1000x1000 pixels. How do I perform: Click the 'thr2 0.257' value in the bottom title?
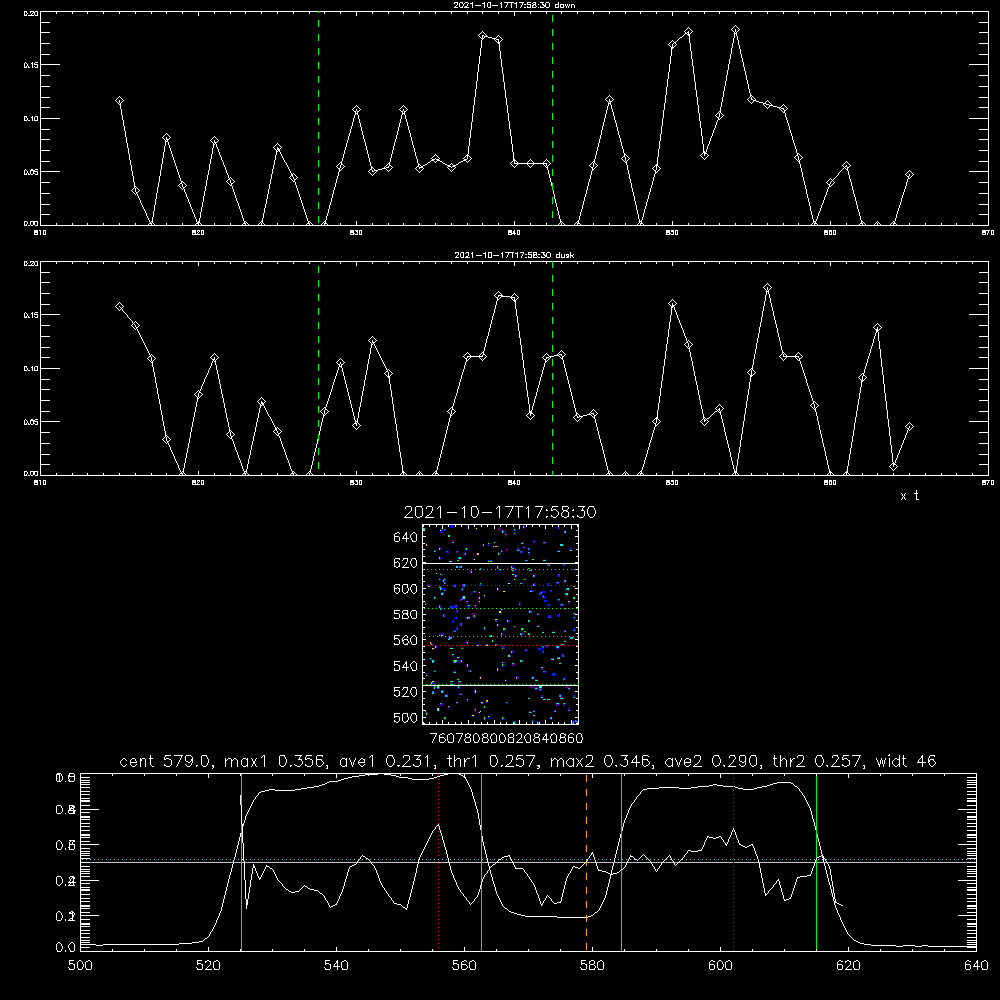817,761
